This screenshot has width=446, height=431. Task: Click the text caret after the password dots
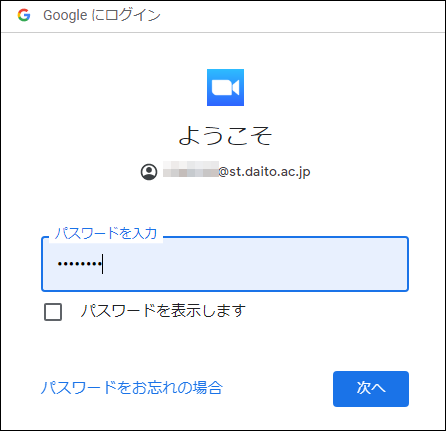103,264
